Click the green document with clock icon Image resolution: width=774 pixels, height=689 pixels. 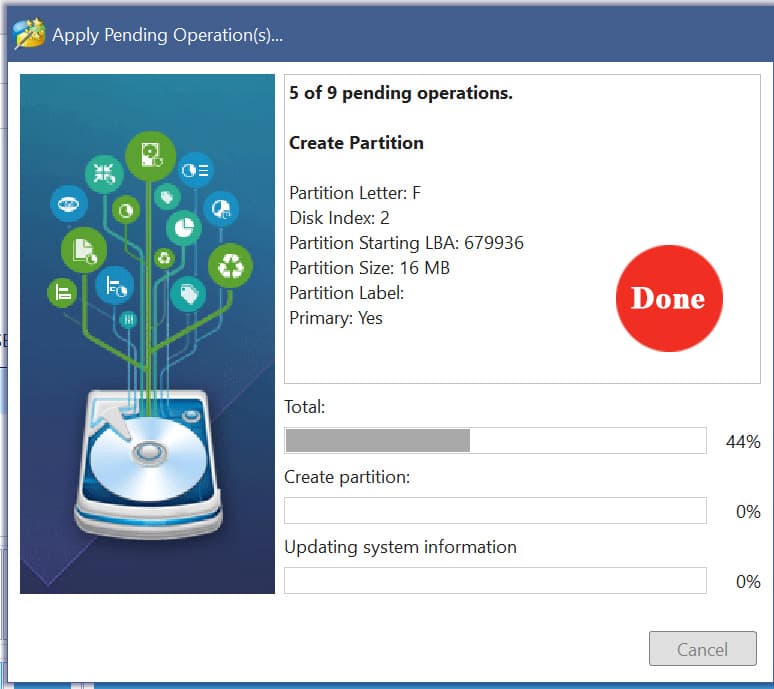point(83,251)
